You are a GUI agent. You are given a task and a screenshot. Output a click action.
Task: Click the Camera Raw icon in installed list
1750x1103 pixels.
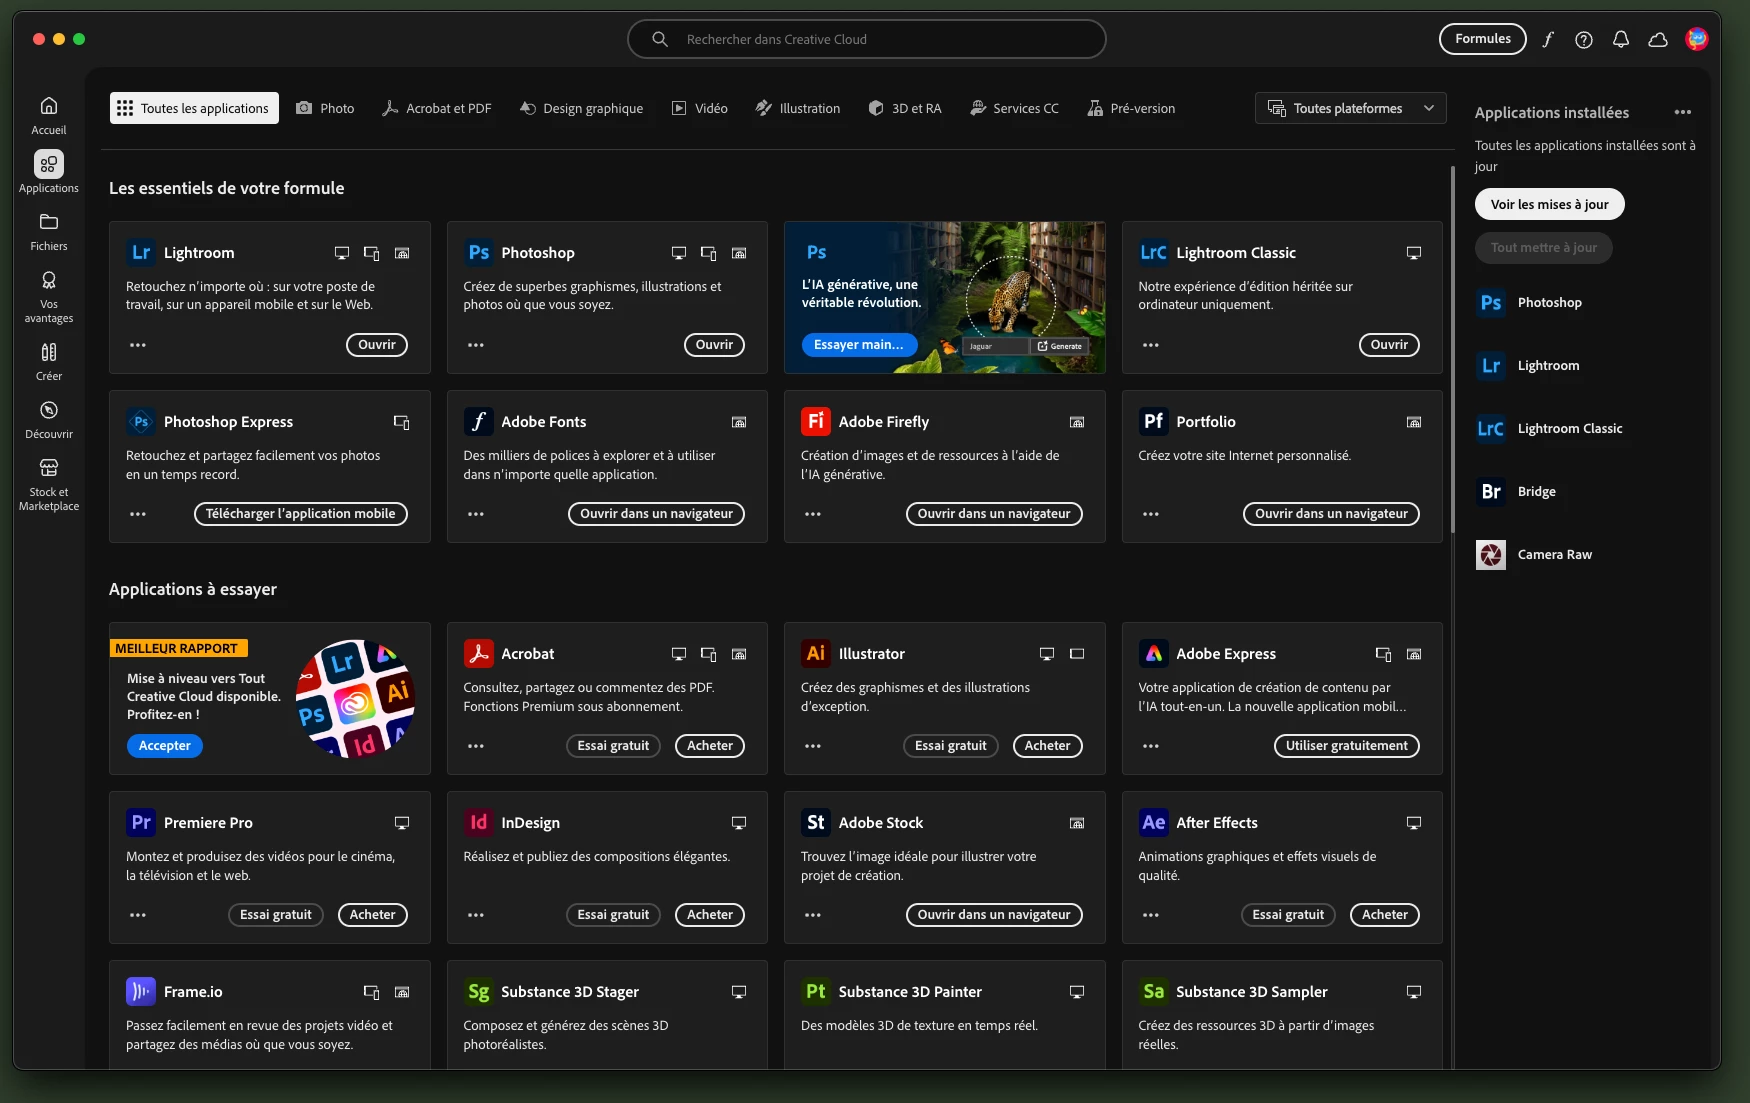[1491, 555]
